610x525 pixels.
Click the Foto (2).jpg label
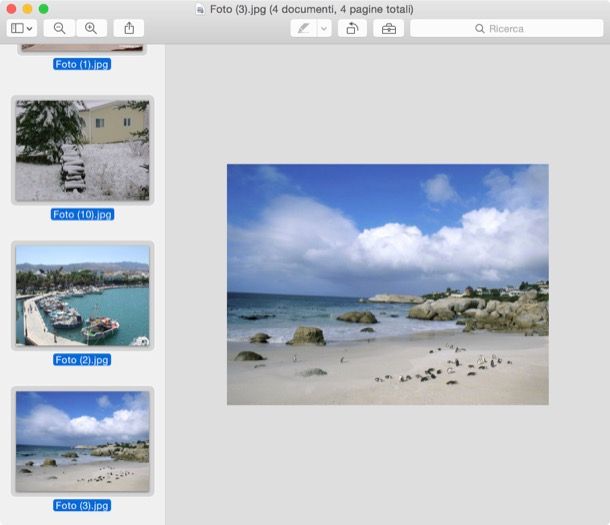click(x=82, y=360)
